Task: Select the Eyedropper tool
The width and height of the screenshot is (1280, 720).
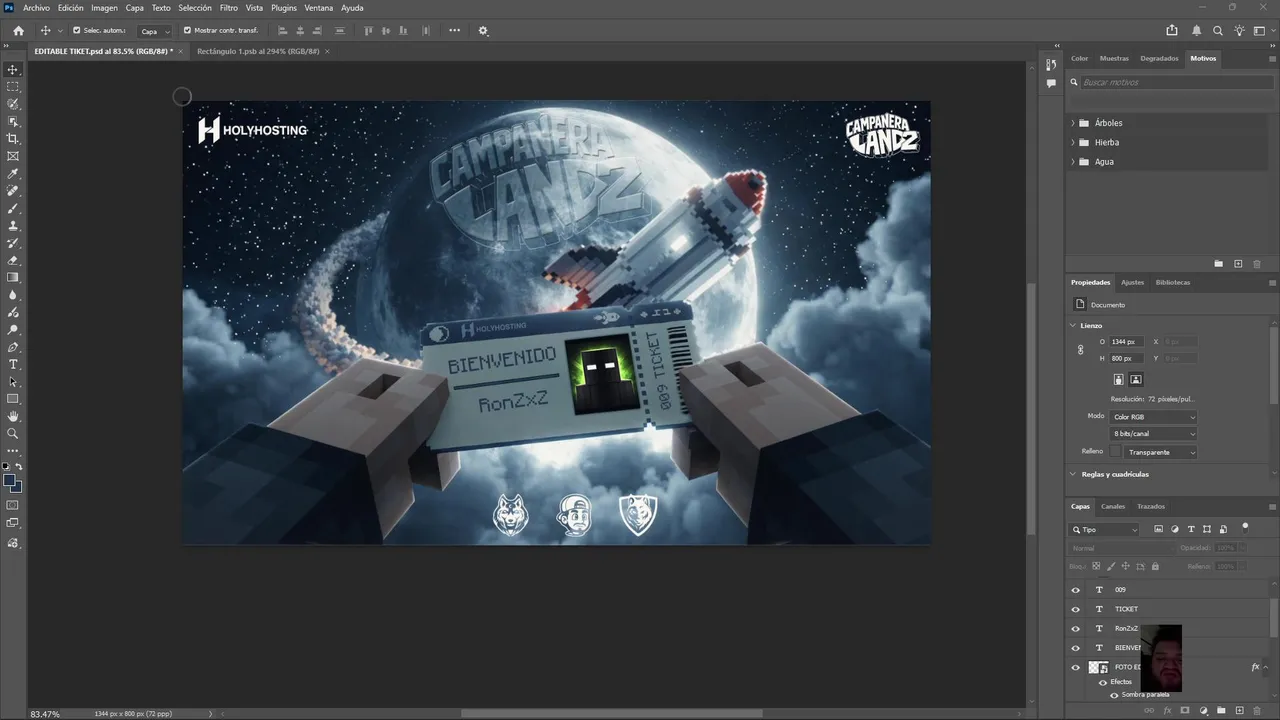Action: tap(13, 174)
